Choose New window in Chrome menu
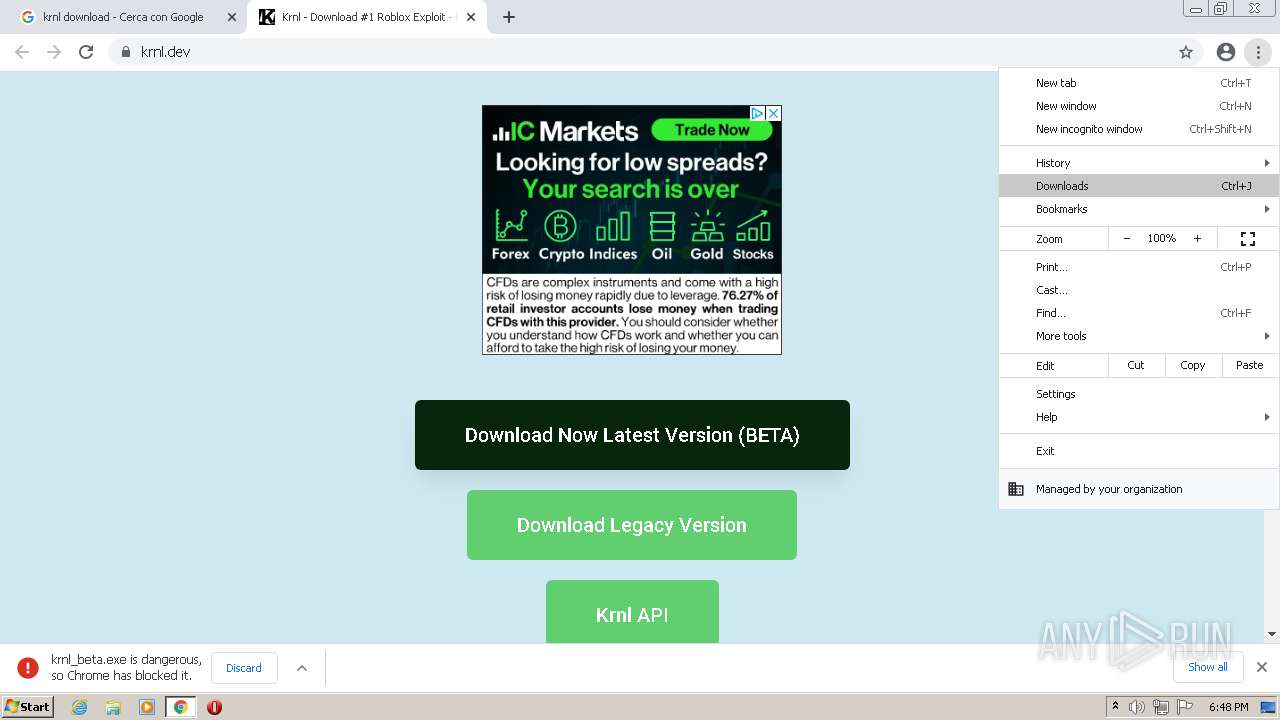The image size is (1280, 720). [x=1139, y=106]
